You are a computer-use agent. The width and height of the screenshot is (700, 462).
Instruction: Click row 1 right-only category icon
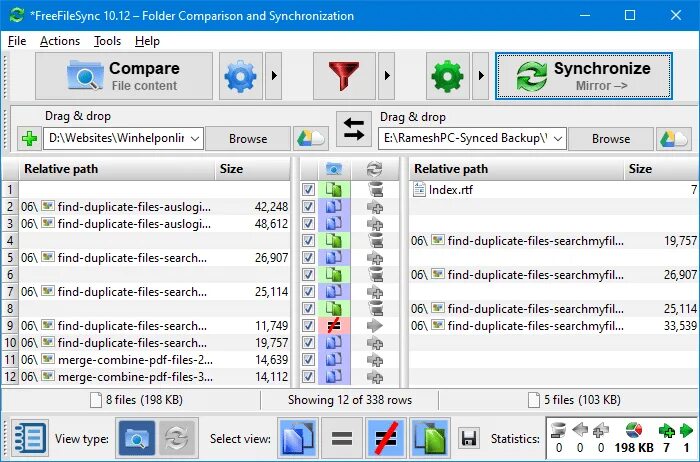(x=334, y=190)
